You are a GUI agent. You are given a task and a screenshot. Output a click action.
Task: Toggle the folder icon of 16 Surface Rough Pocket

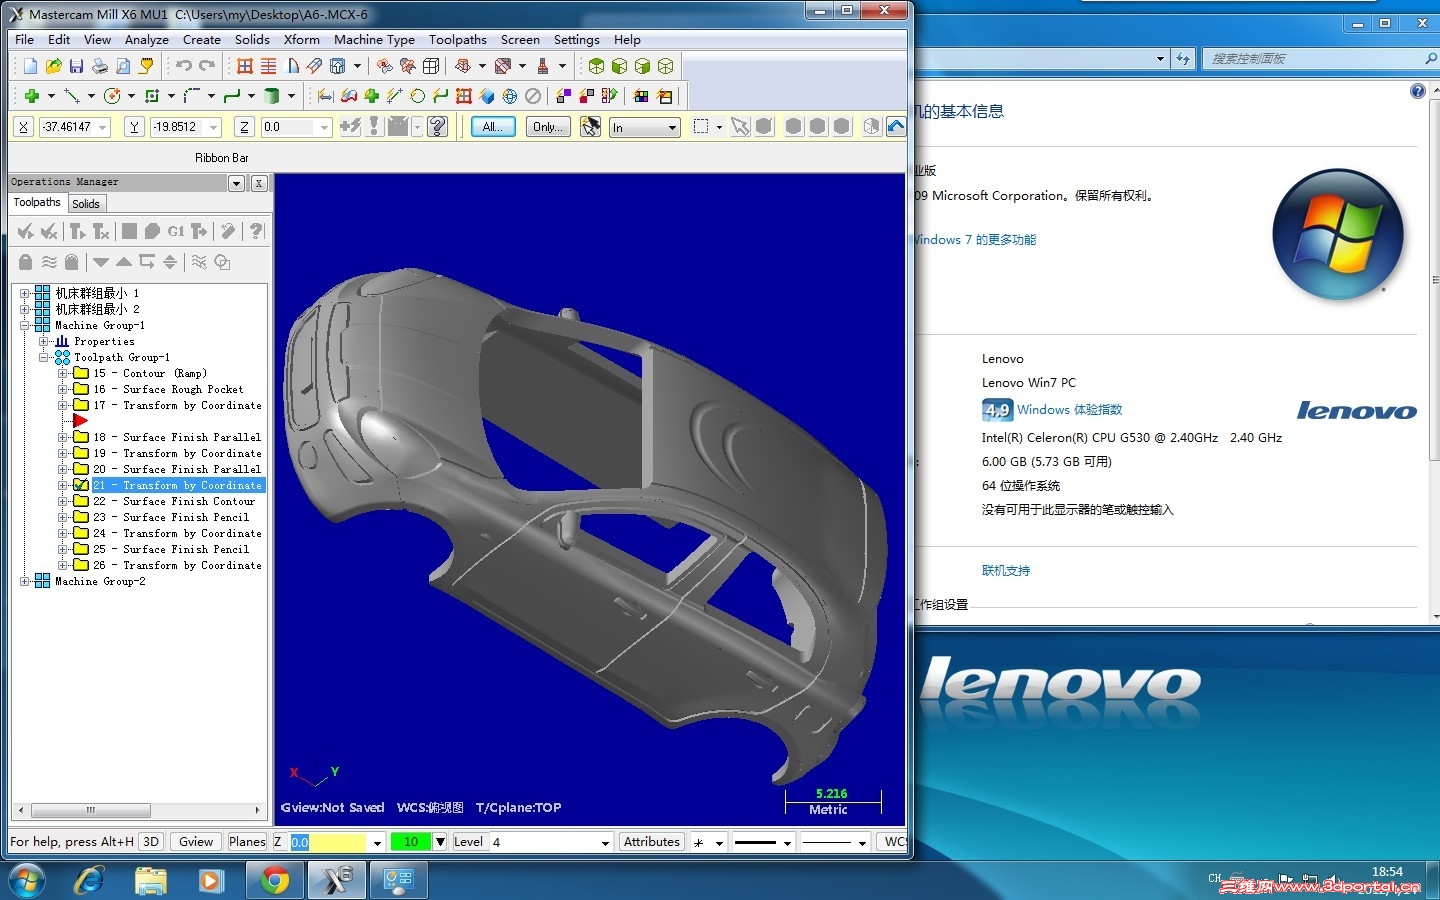pos(81,389)
